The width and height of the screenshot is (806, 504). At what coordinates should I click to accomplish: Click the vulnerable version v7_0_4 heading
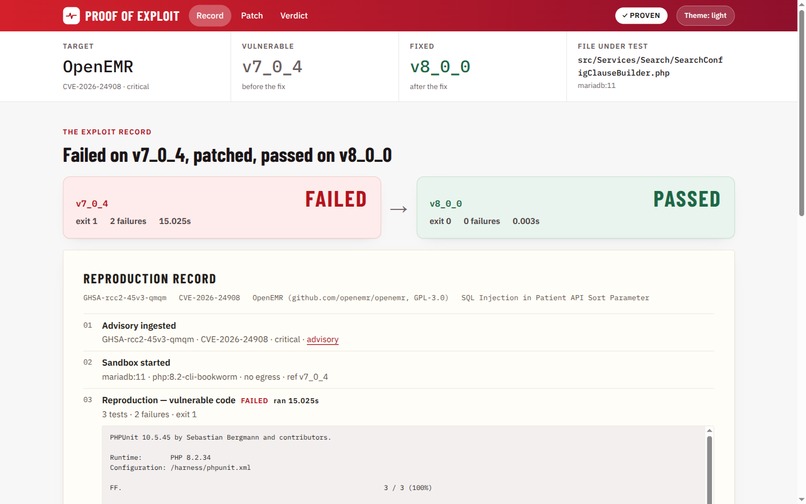[272, 66]
